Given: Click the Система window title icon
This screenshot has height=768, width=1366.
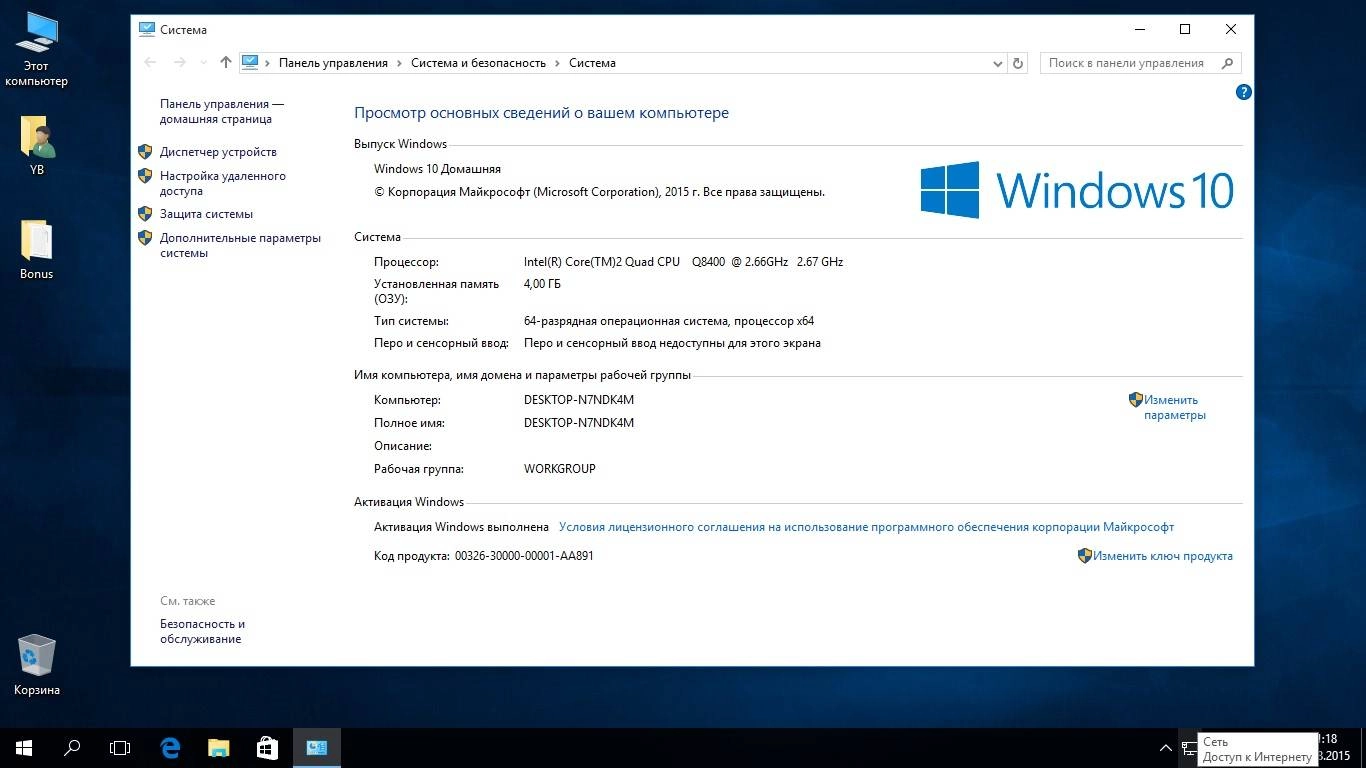Looking at the screenshot, I should (x=147, y=29).
